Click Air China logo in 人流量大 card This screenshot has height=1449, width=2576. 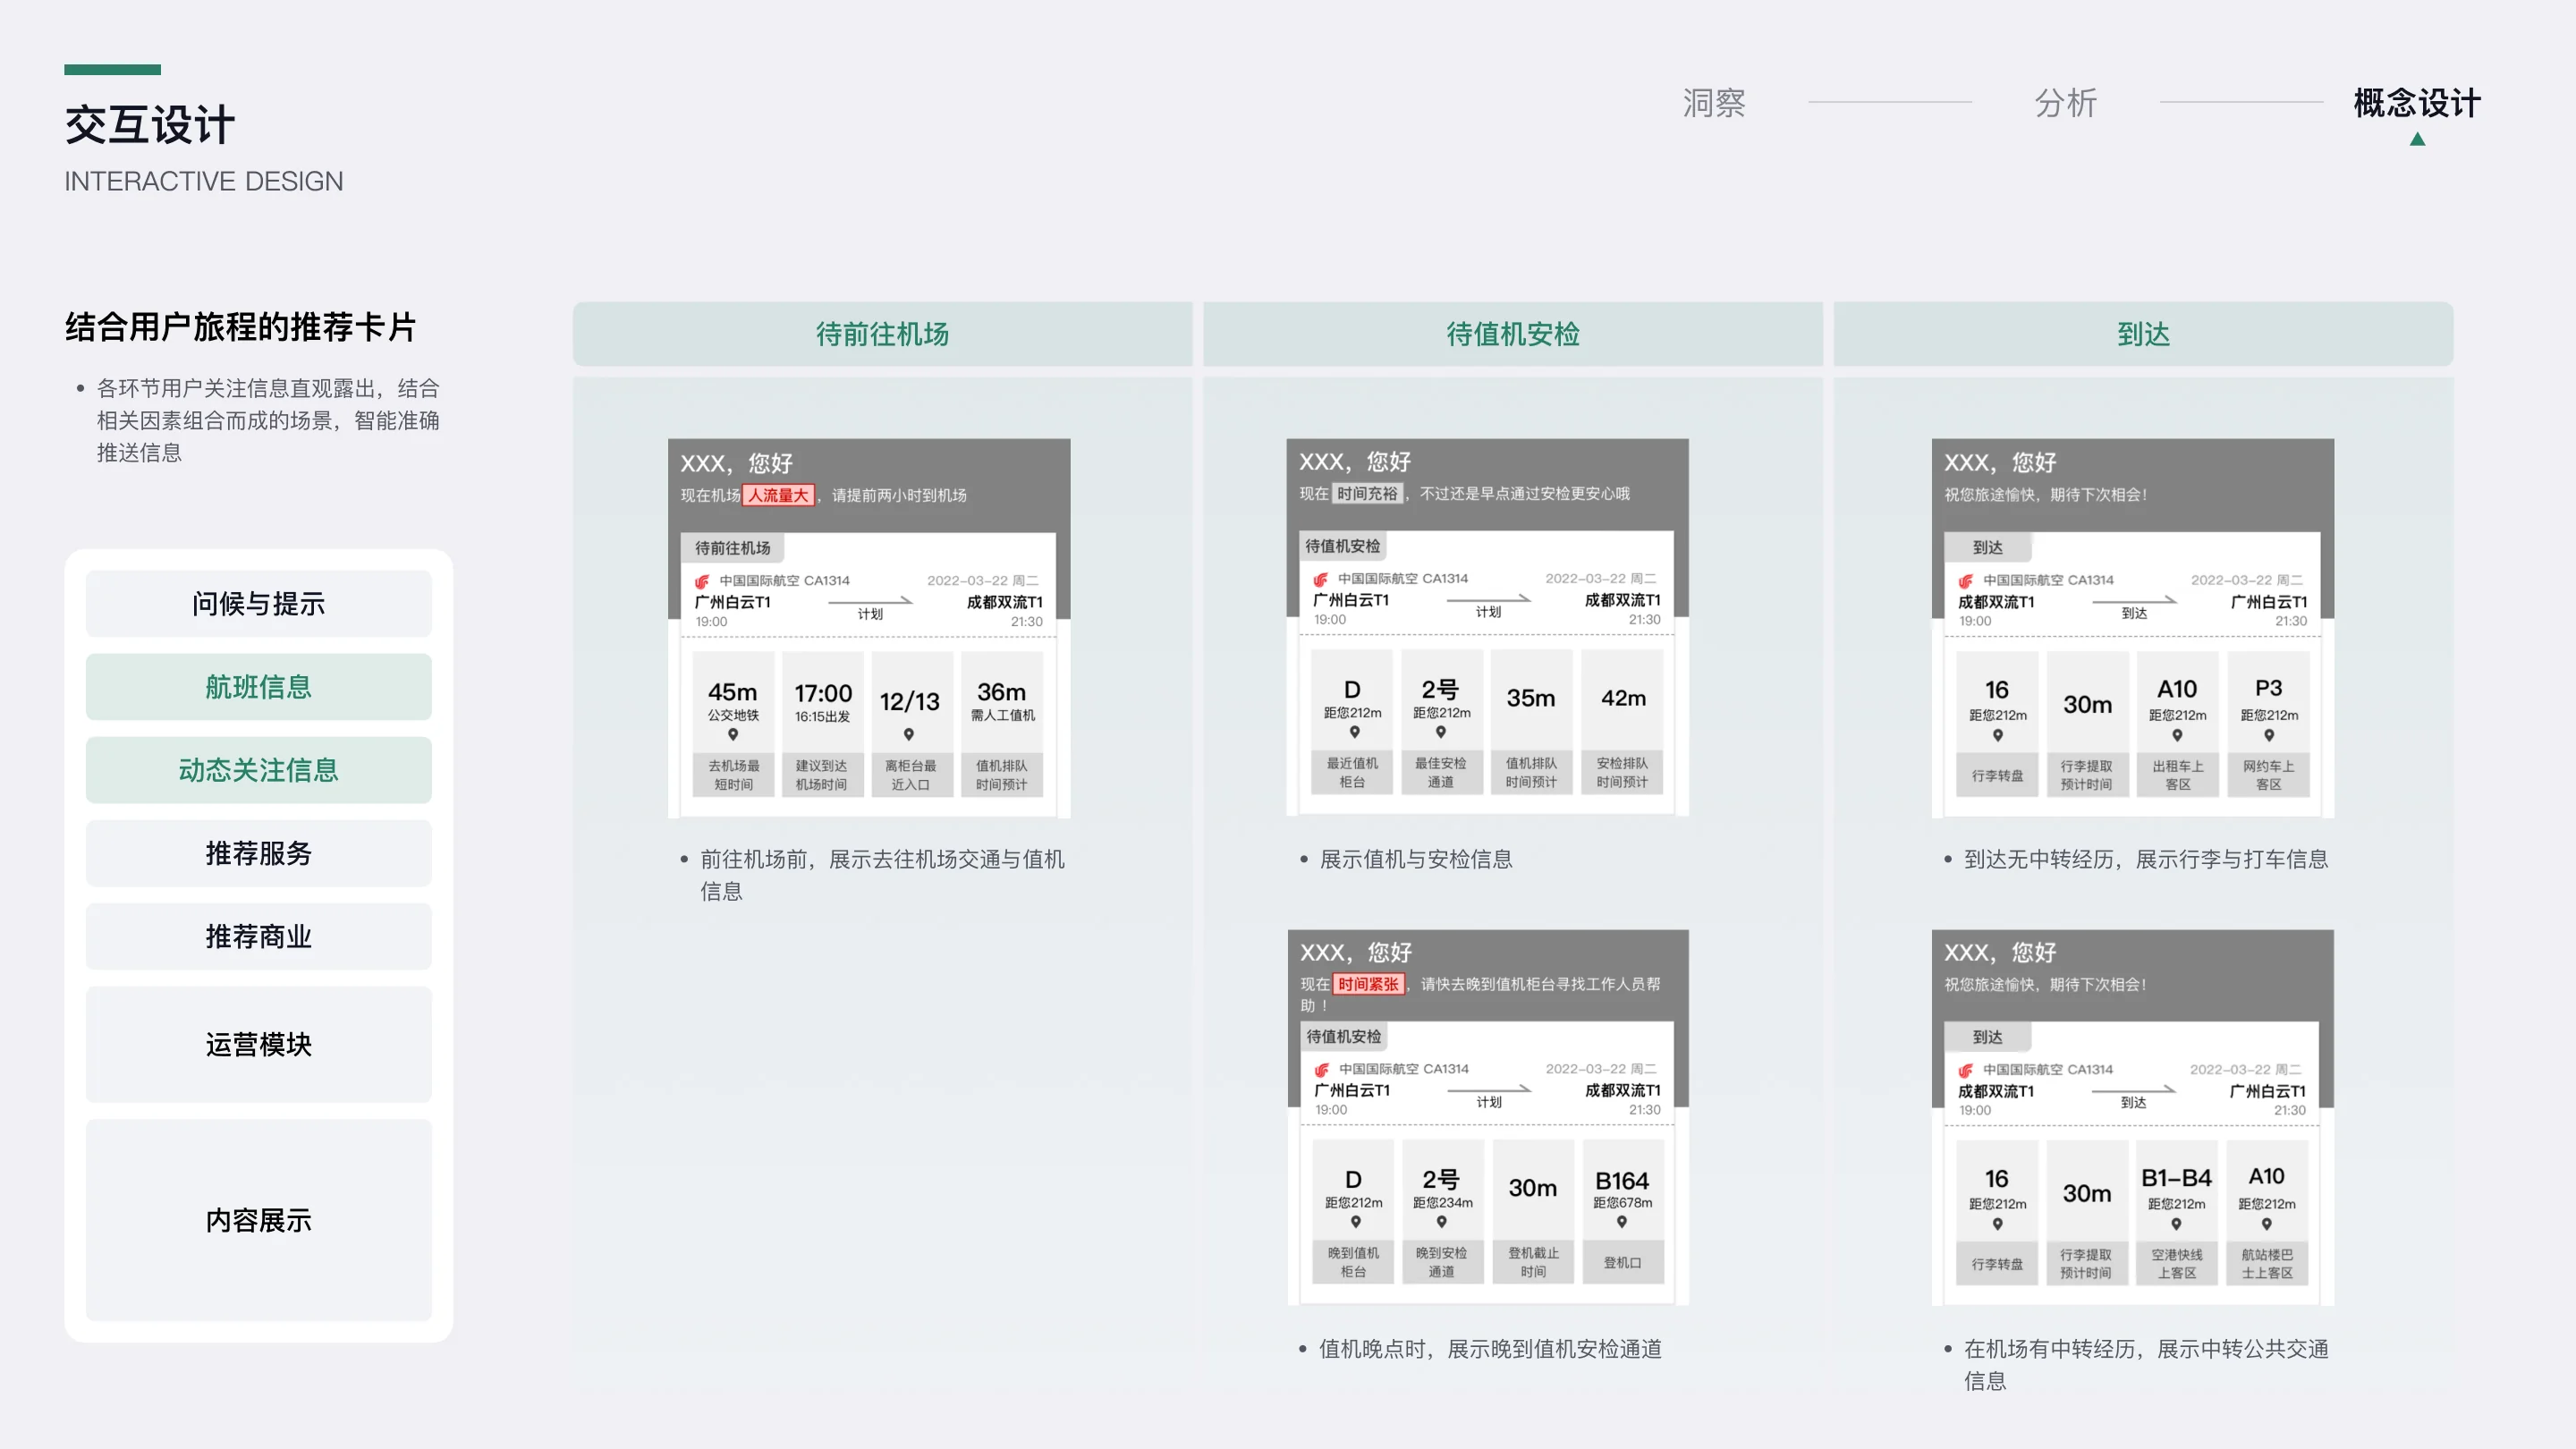pyautogui.click(x=702, y=581)
